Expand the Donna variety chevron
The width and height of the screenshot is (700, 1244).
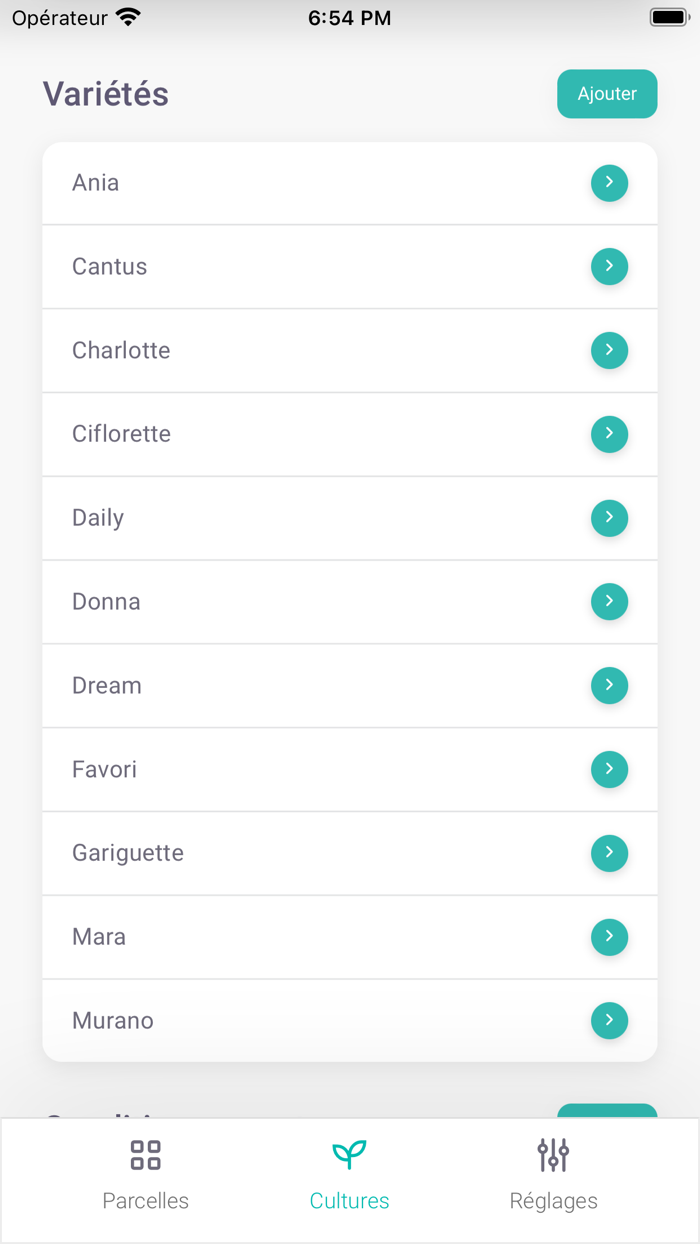609,602
